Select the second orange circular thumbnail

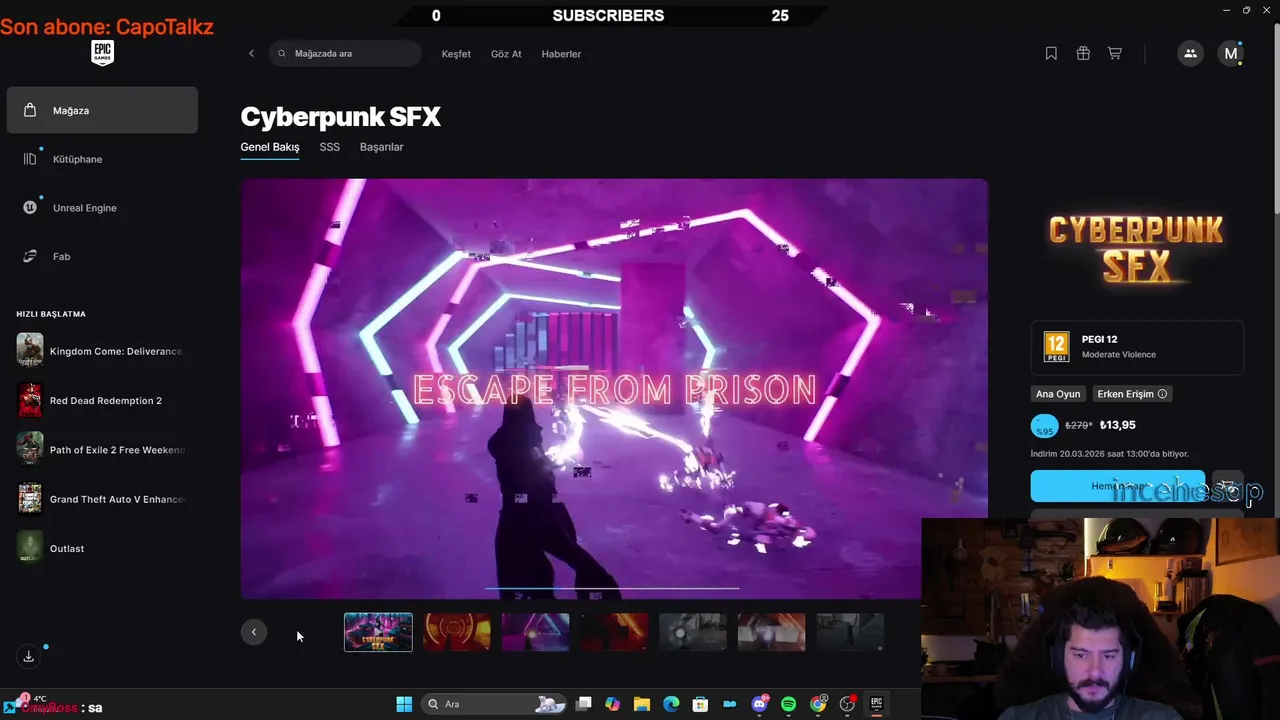pyautogui.click(x=457, y=632)
